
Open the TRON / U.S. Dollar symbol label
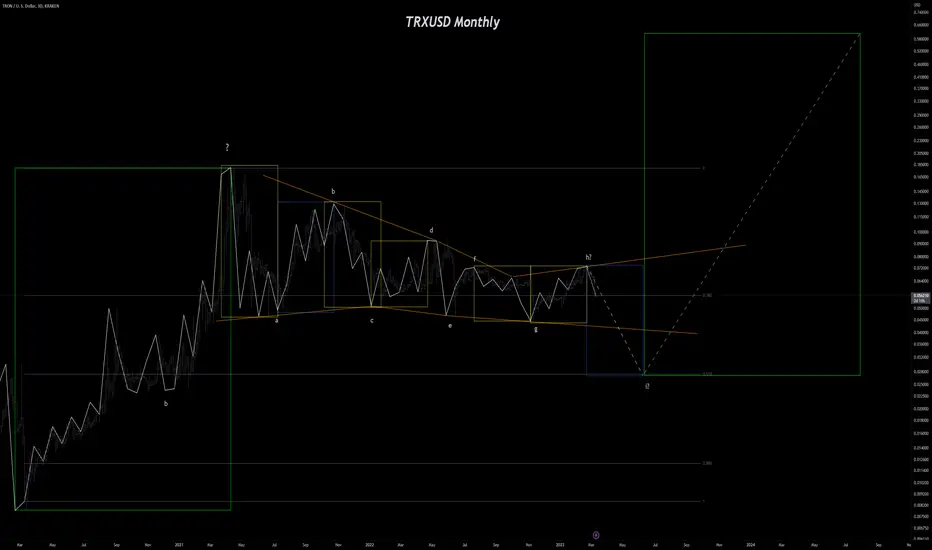tap(30, 6)
